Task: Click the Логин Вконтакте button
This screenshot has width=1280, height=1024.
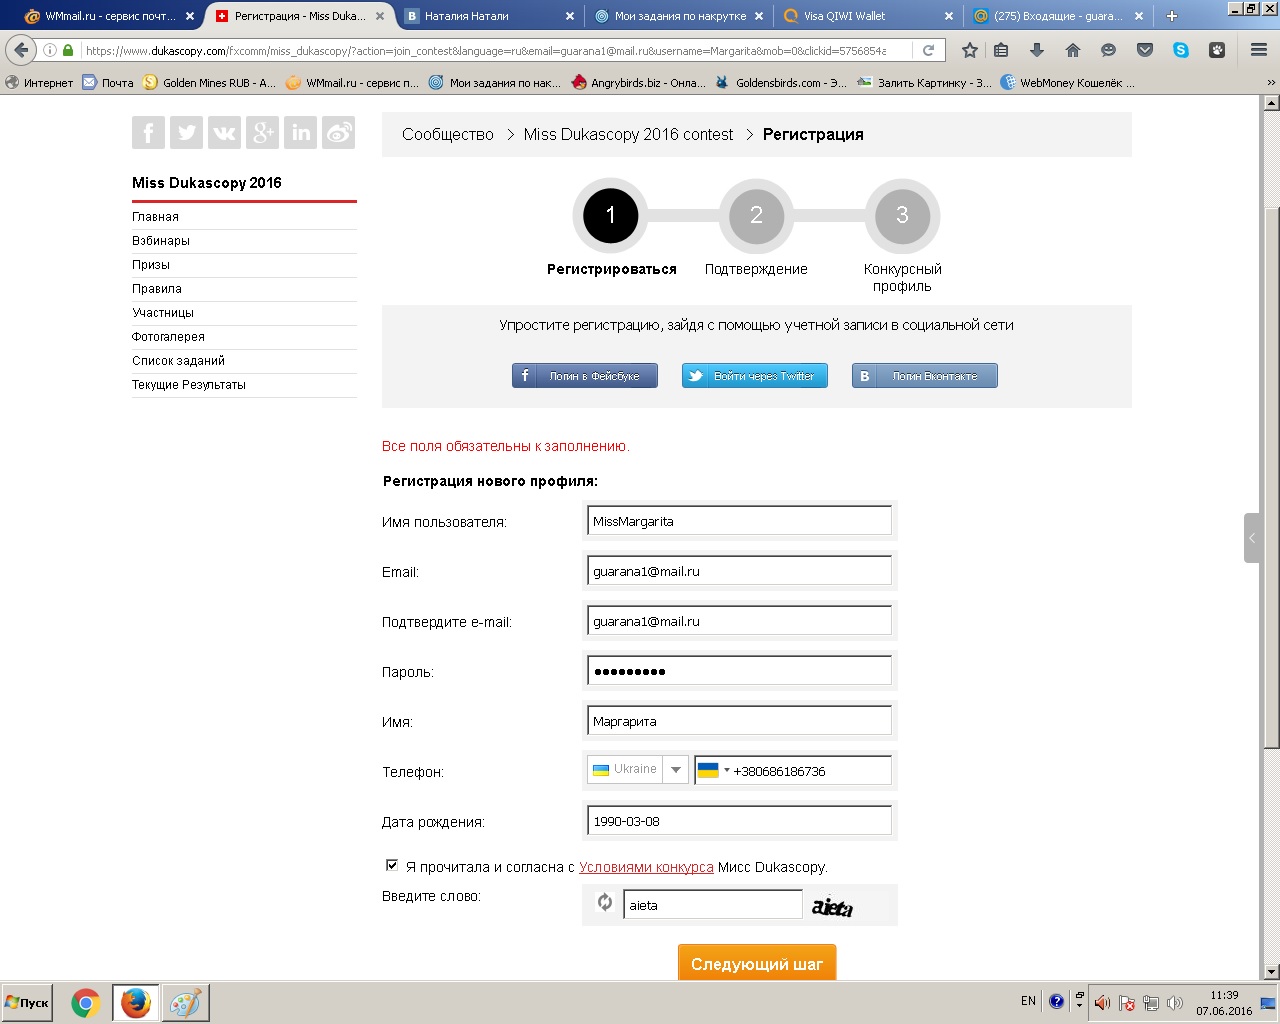Action: (x=925, y=376)
